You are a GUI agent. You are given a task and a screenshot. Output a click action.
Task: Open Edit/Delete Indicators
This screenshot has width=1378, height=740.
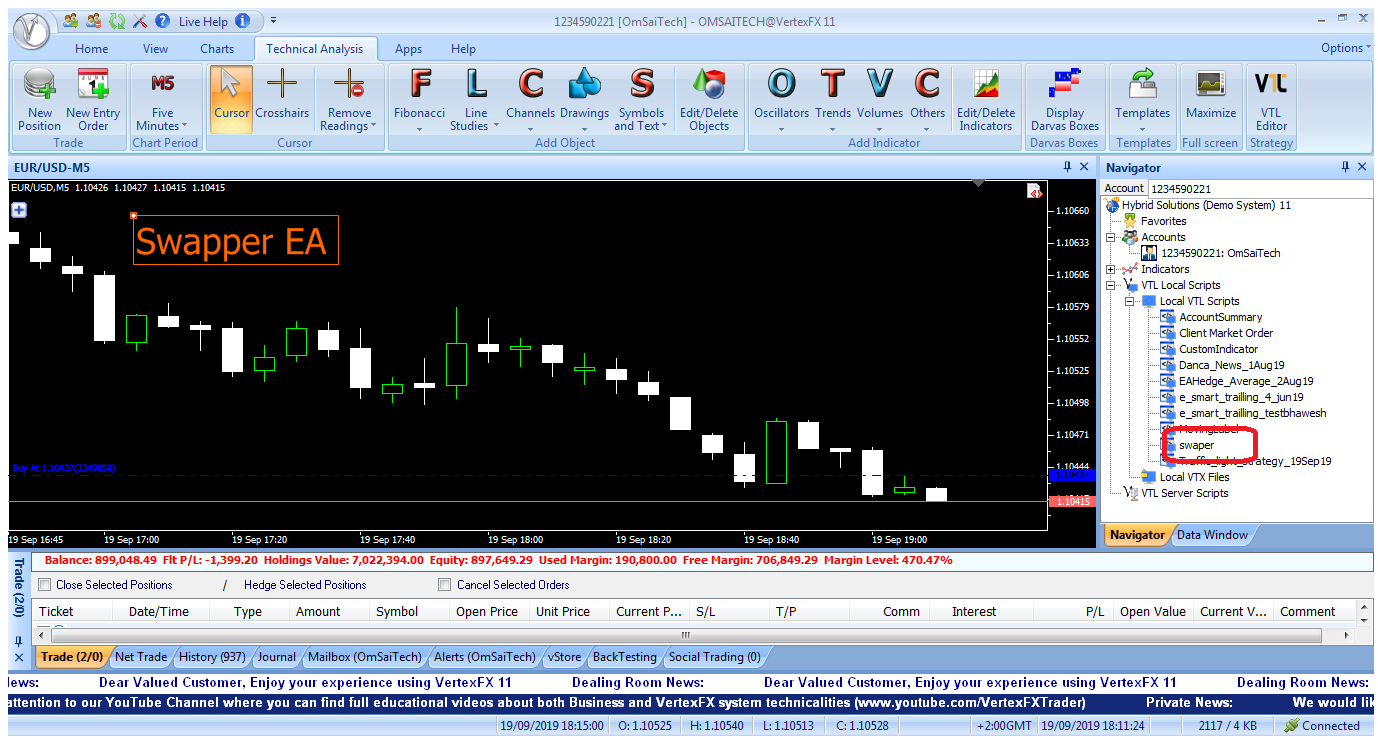pyautogui.click(x=986, y=100)
